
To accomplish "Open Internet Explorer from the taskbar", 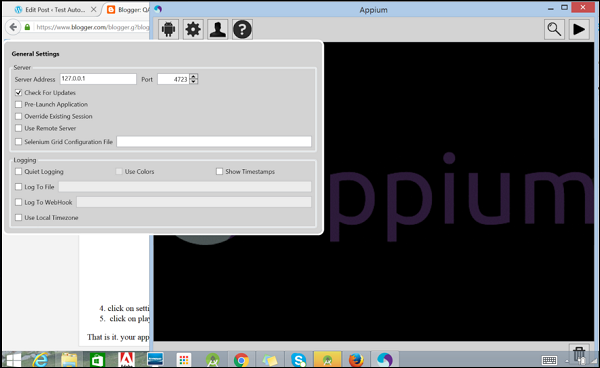I will tap(41, 360).
